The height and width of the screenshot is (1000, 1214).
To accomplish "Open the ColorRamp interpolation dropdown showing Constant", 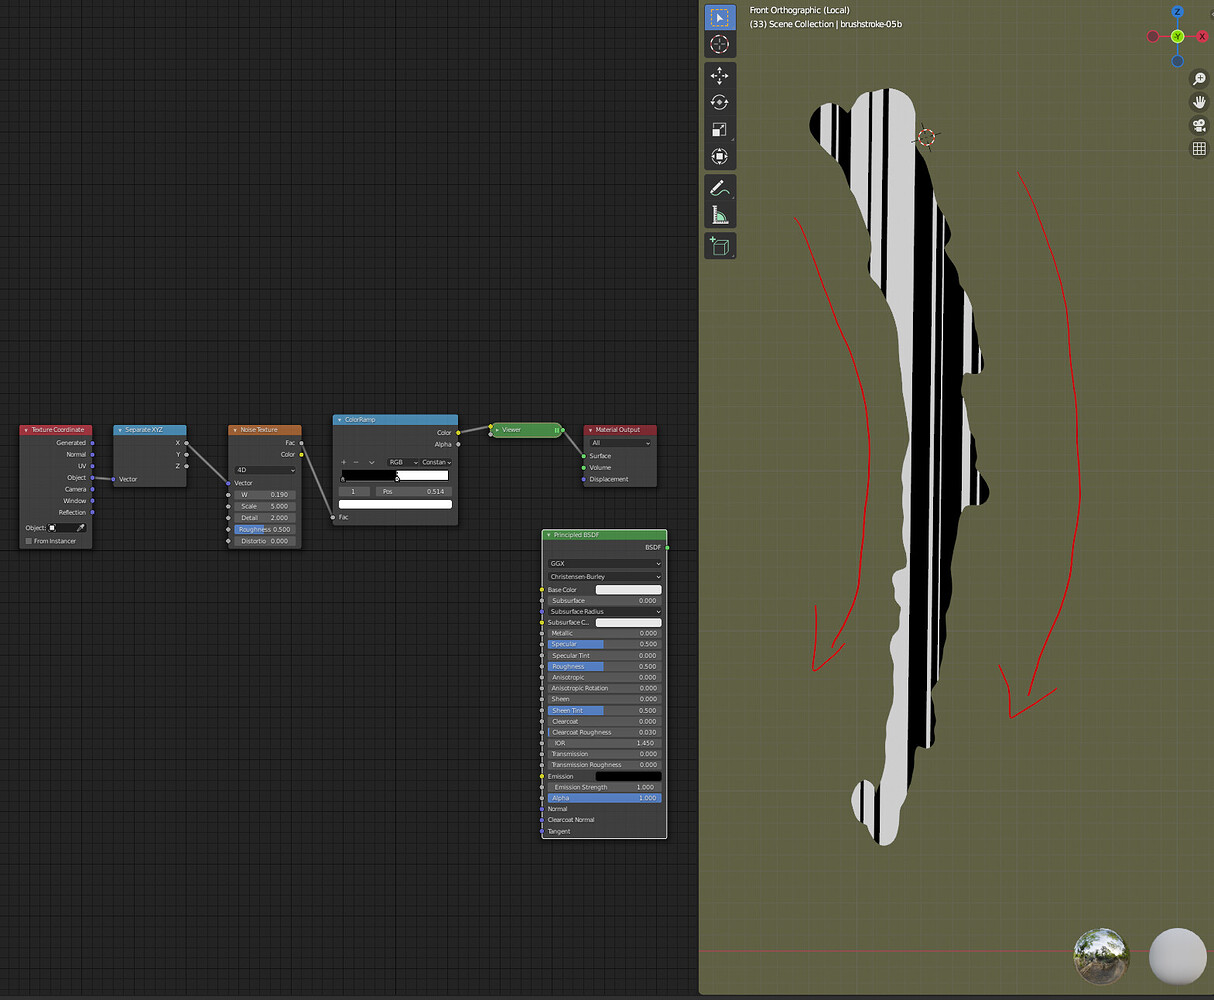I will coord(437,461).
